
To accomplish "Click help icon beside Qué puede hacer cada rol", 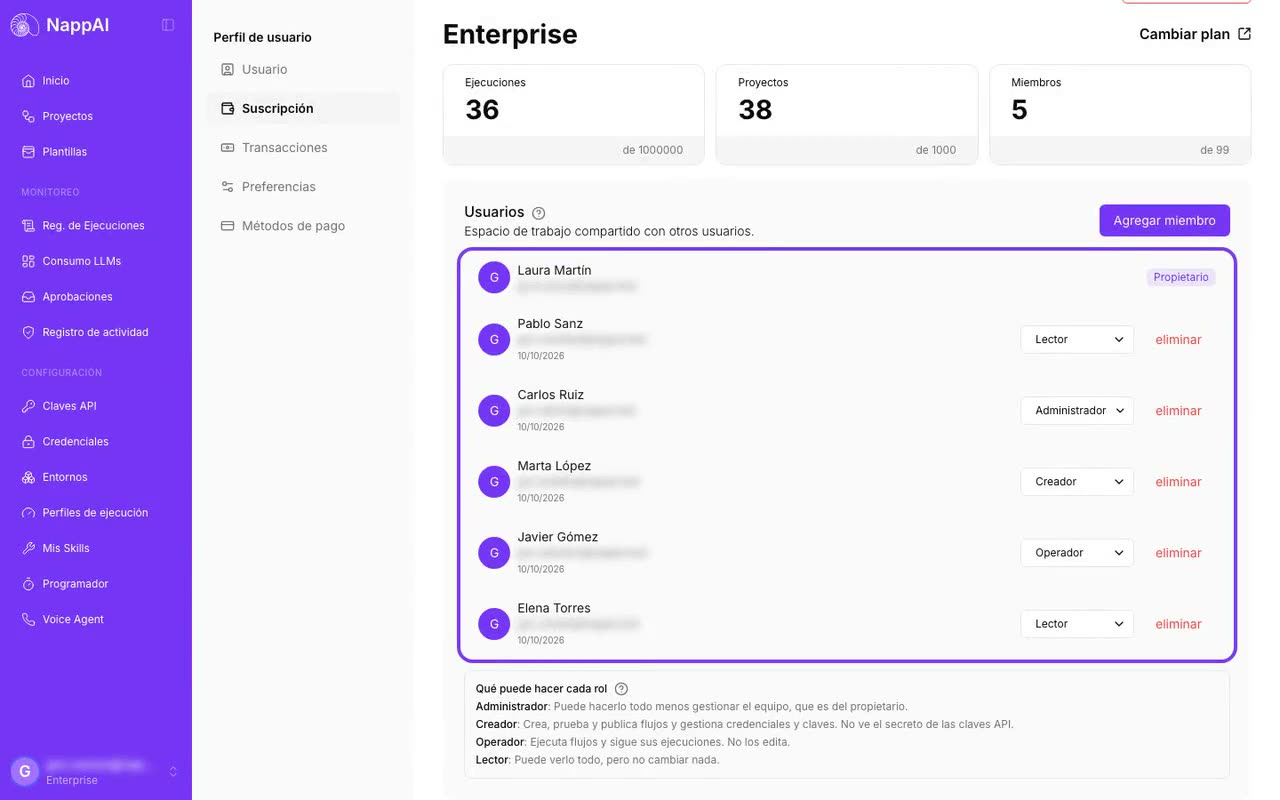I will (621, 689).
